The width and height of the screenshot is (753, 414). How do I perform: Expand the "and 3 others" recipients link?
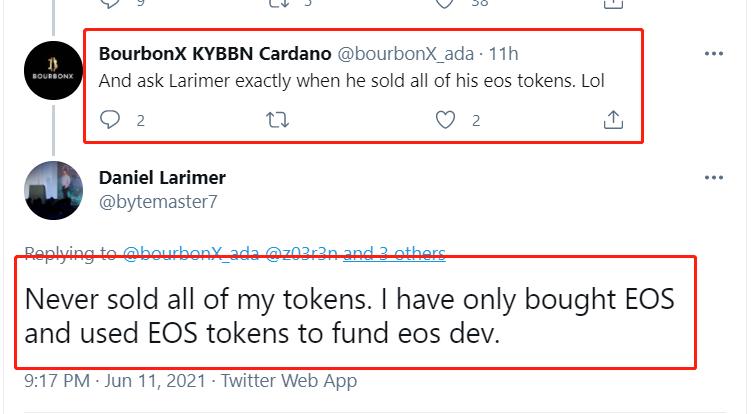coord(394,254)
